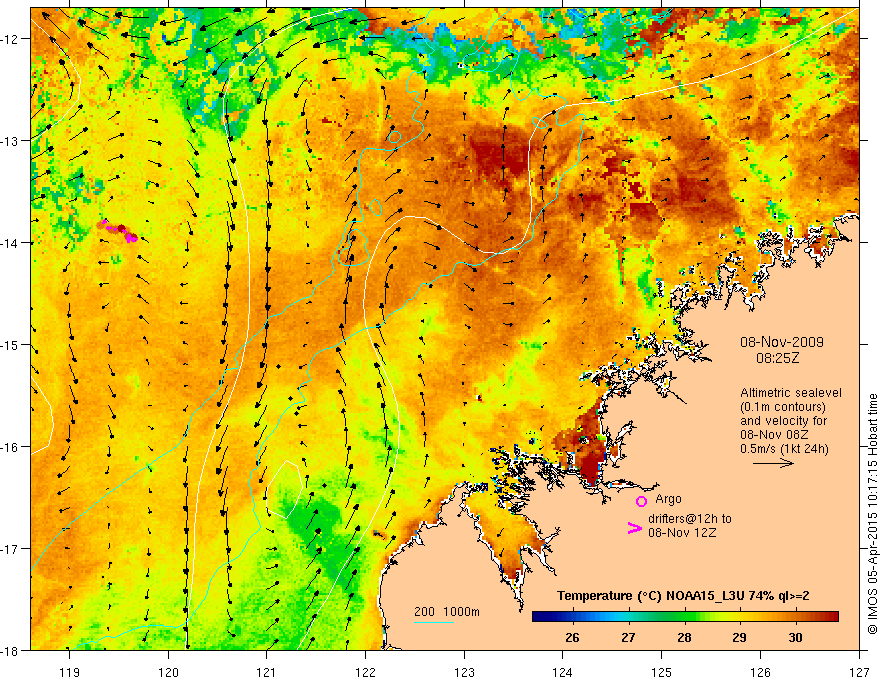Click the '-15' latitude axis label
This screenshot has width=880, height=680.
click(10, 345)
